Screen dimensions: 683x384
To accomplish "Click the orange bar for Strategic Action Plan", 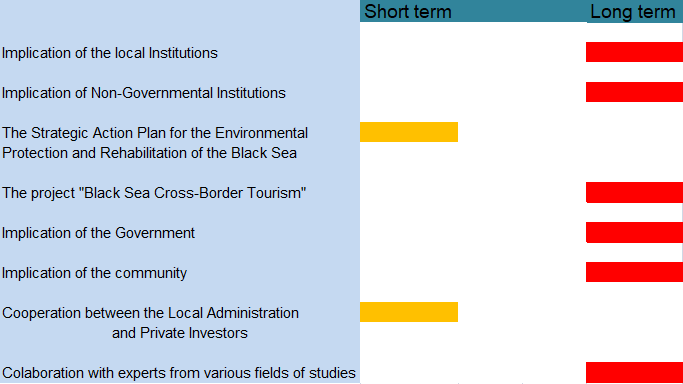I will pyautogui.click(x=409, y=132).
